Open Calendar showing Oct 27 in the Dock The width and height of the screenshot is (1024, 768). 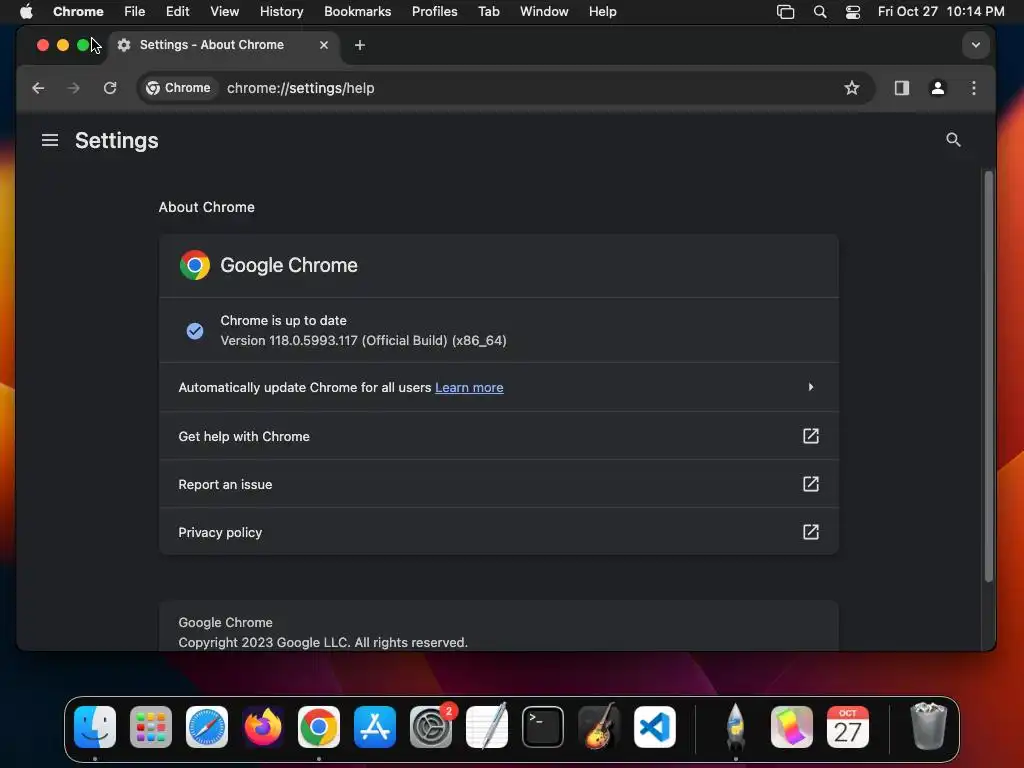pos(848,727)
